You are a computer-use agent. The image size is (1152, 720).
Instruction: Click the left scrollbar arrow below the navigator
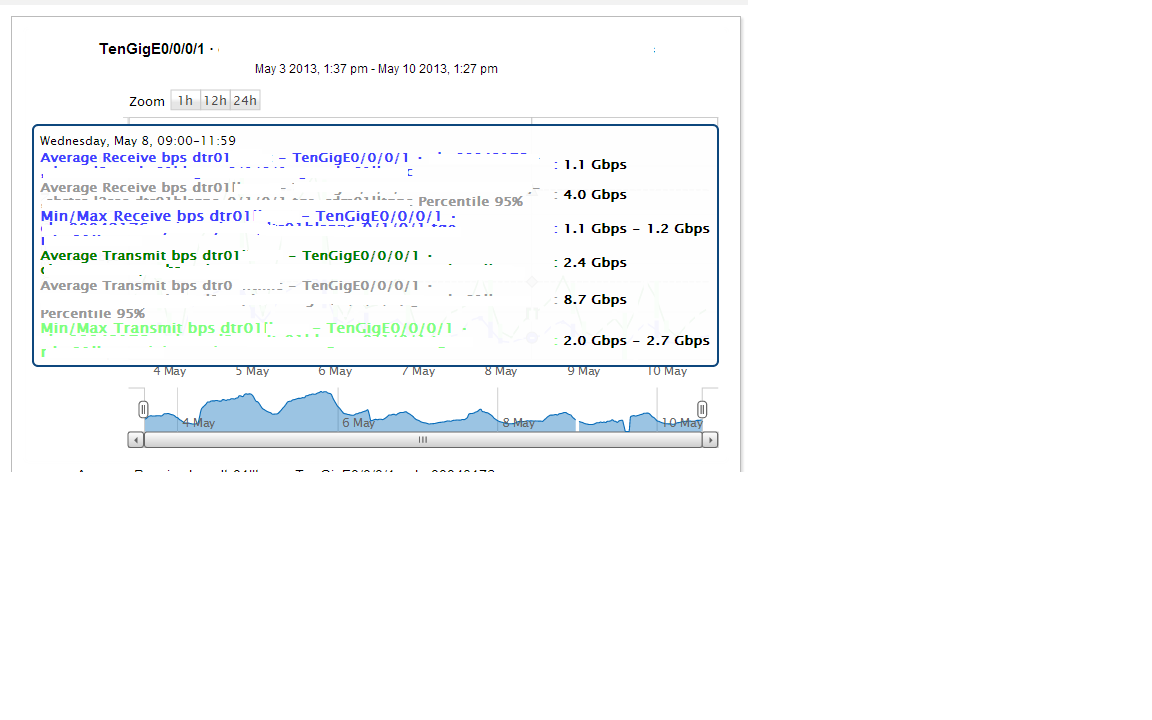tap(136, 439)
